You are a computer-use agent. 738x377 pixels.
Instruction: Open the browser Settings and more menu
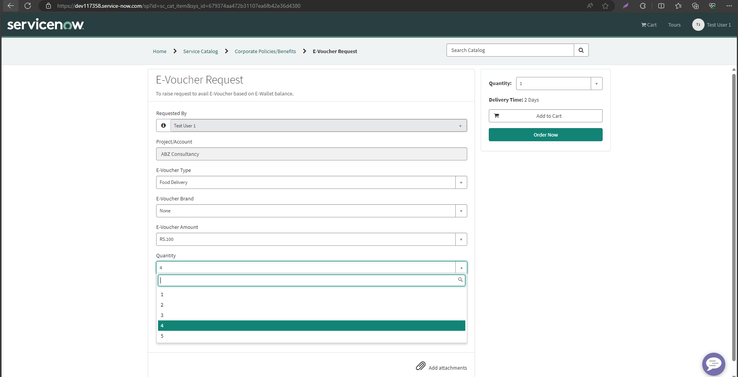729,6
